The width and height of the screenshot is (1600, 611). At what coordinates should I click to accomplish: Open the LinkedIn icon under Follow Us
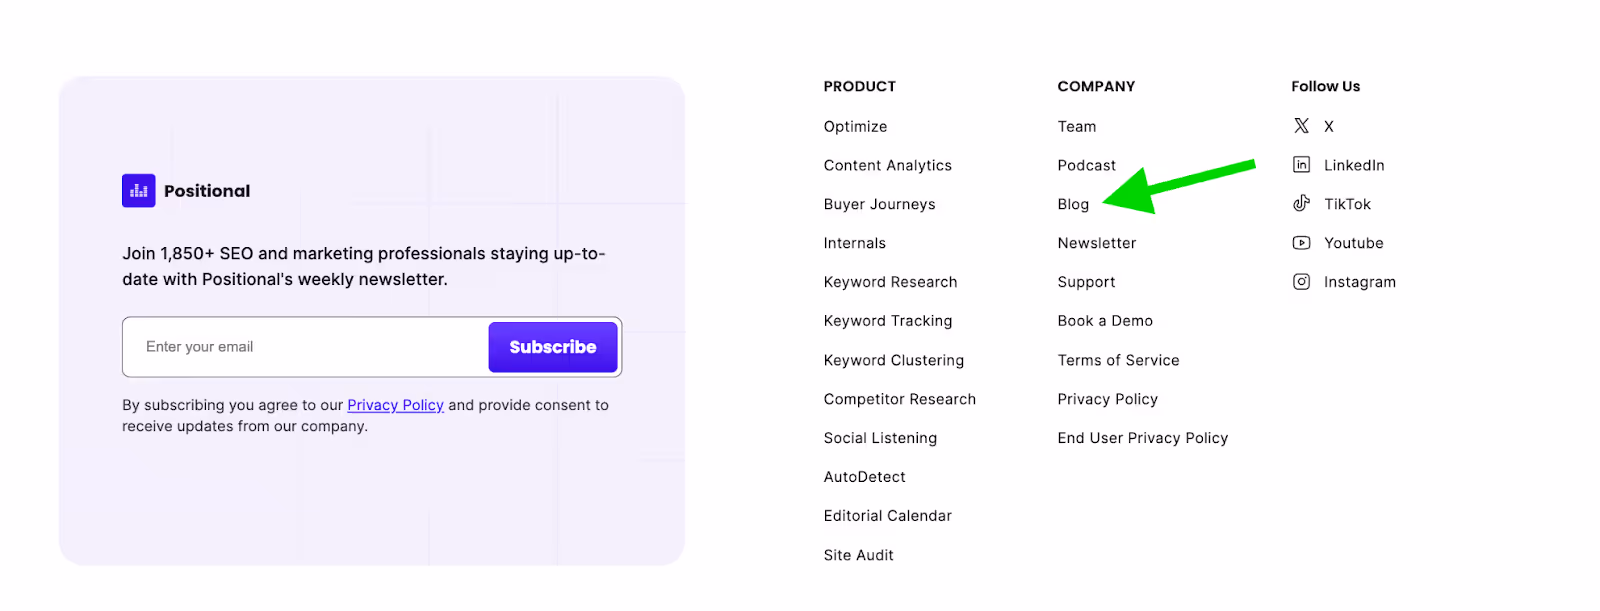click(x=1301, y=165)
